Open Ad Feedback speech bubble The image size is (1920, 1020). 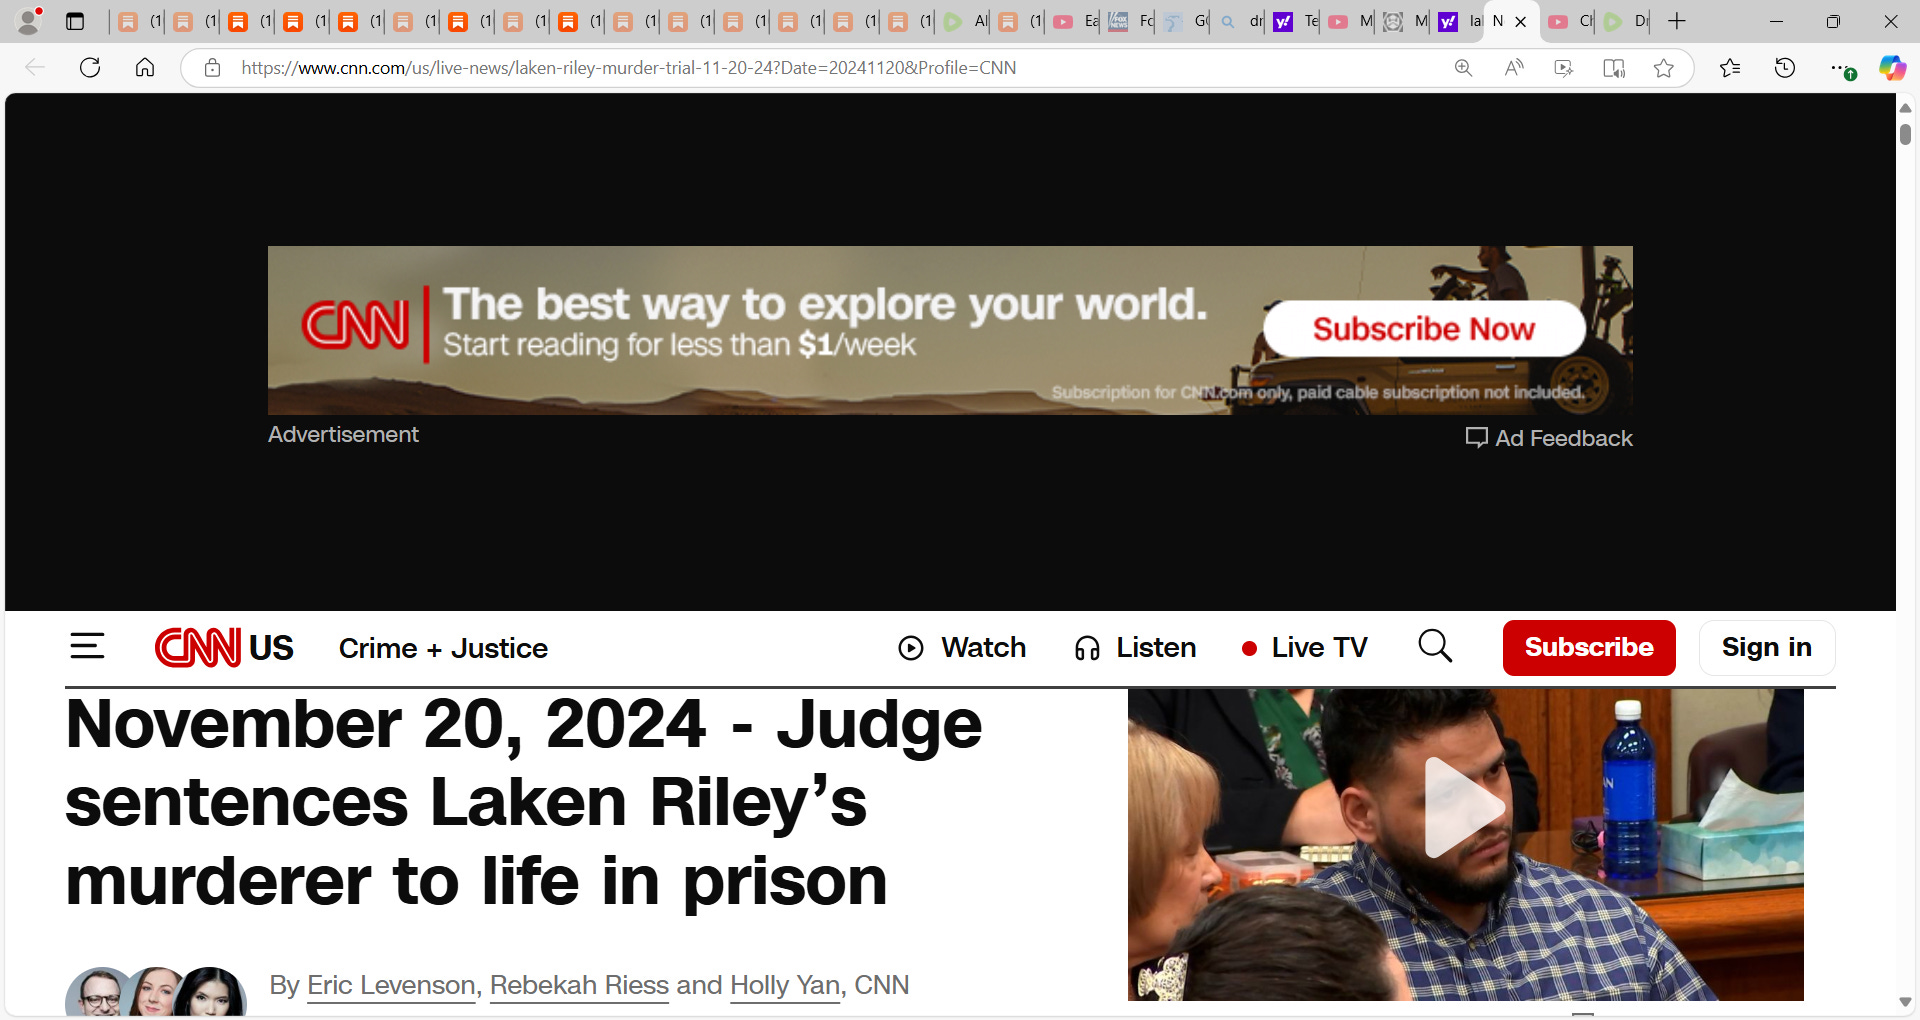pyautogui.click(x=1476, y=437)
